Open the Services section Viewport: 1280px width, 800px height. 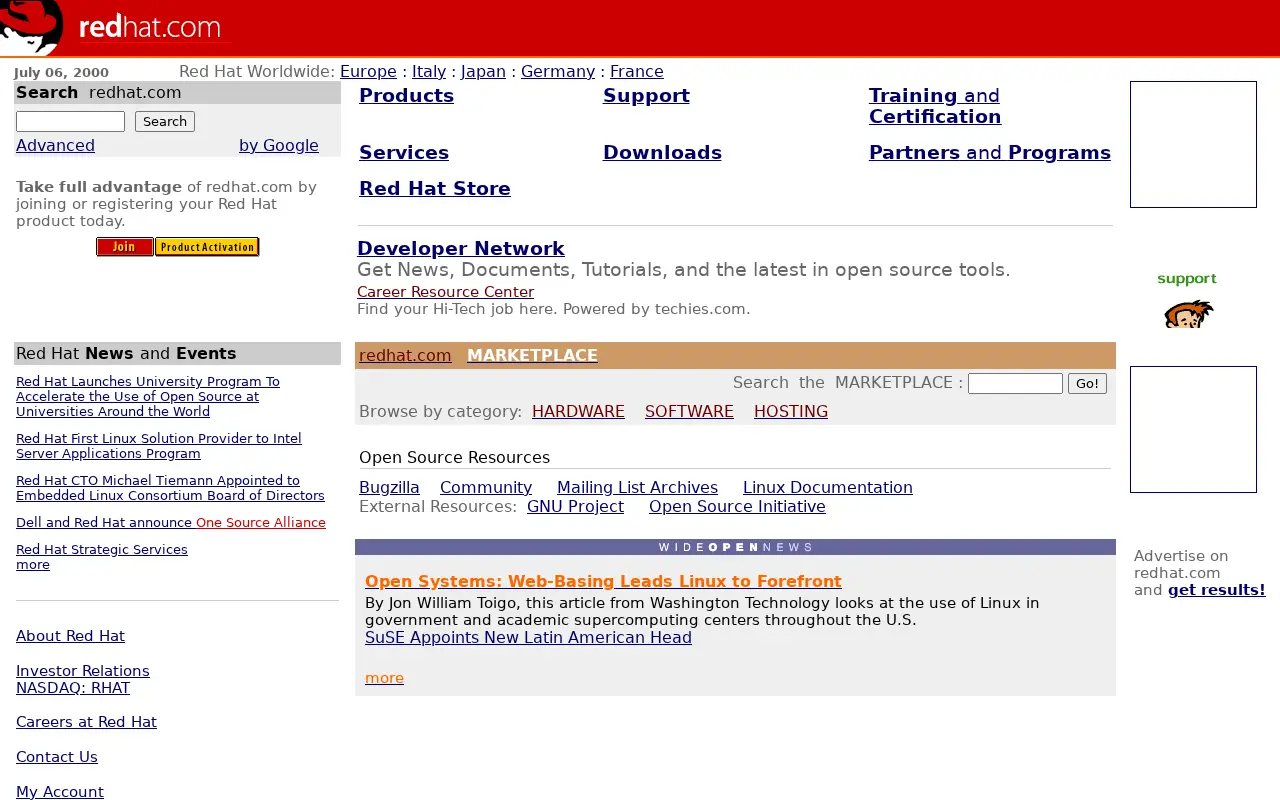pyautogui.click(x=404, y=152)
